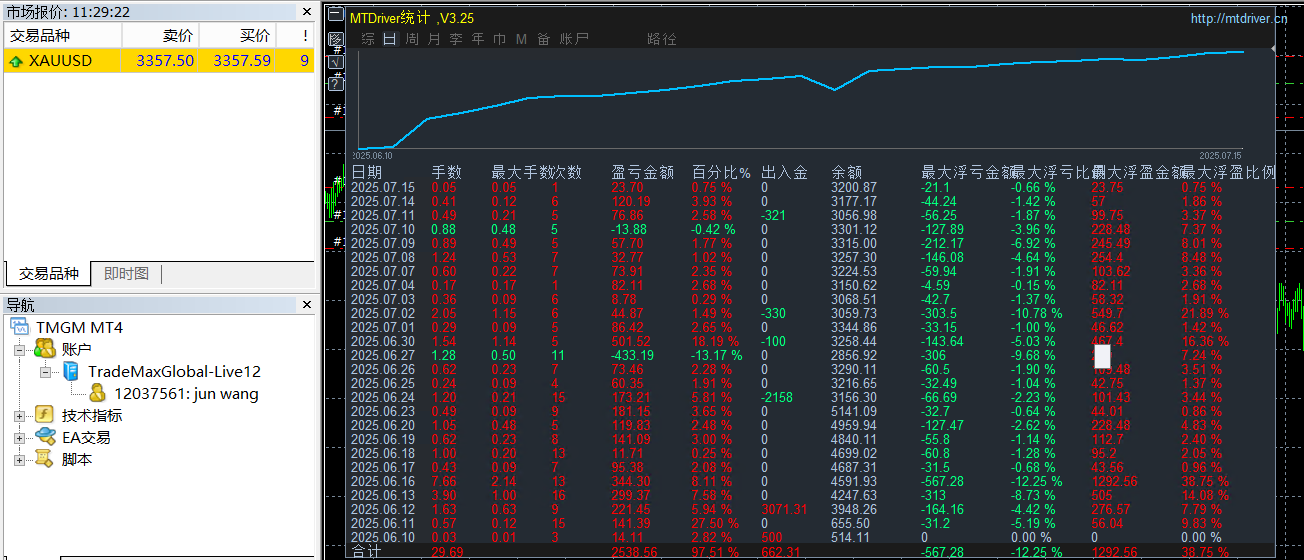Screen dimensions: 1304x560
Task: Click the 交易品种 column header
Action: click(x=63, y=36)
